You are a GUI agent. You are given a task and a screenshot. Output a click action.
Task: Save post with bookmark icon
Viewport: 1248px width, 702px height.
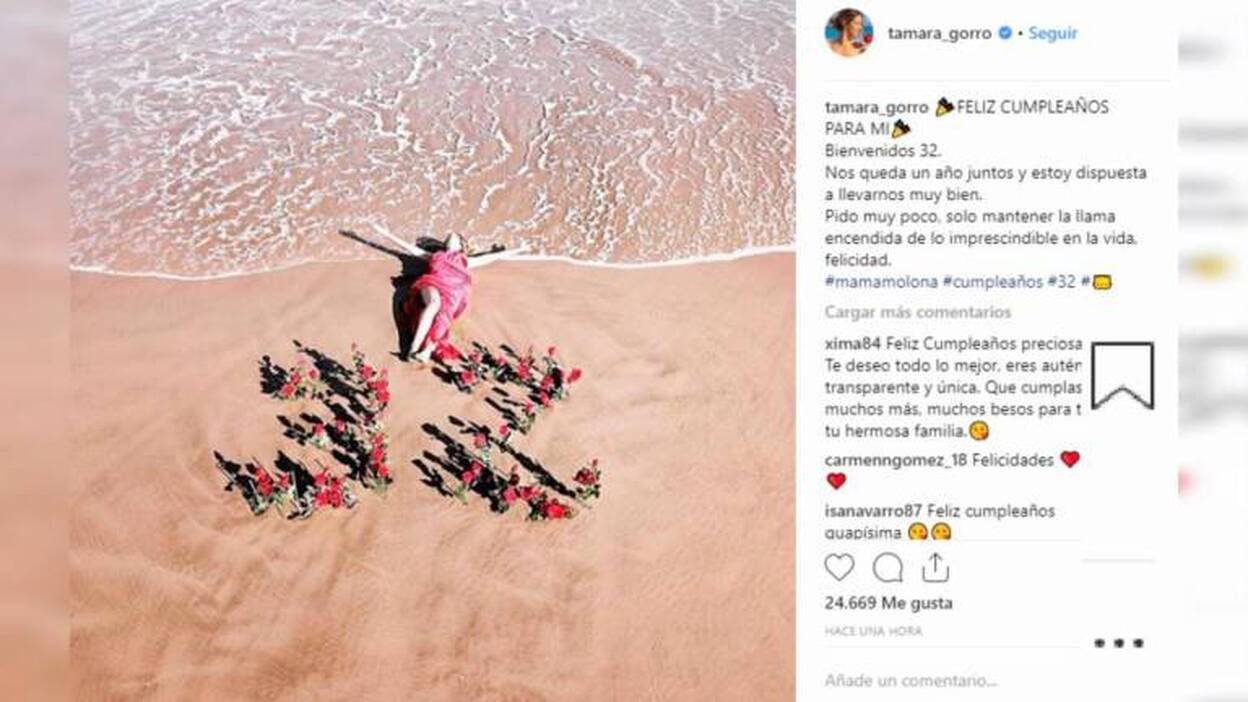tap(1122, 375)
